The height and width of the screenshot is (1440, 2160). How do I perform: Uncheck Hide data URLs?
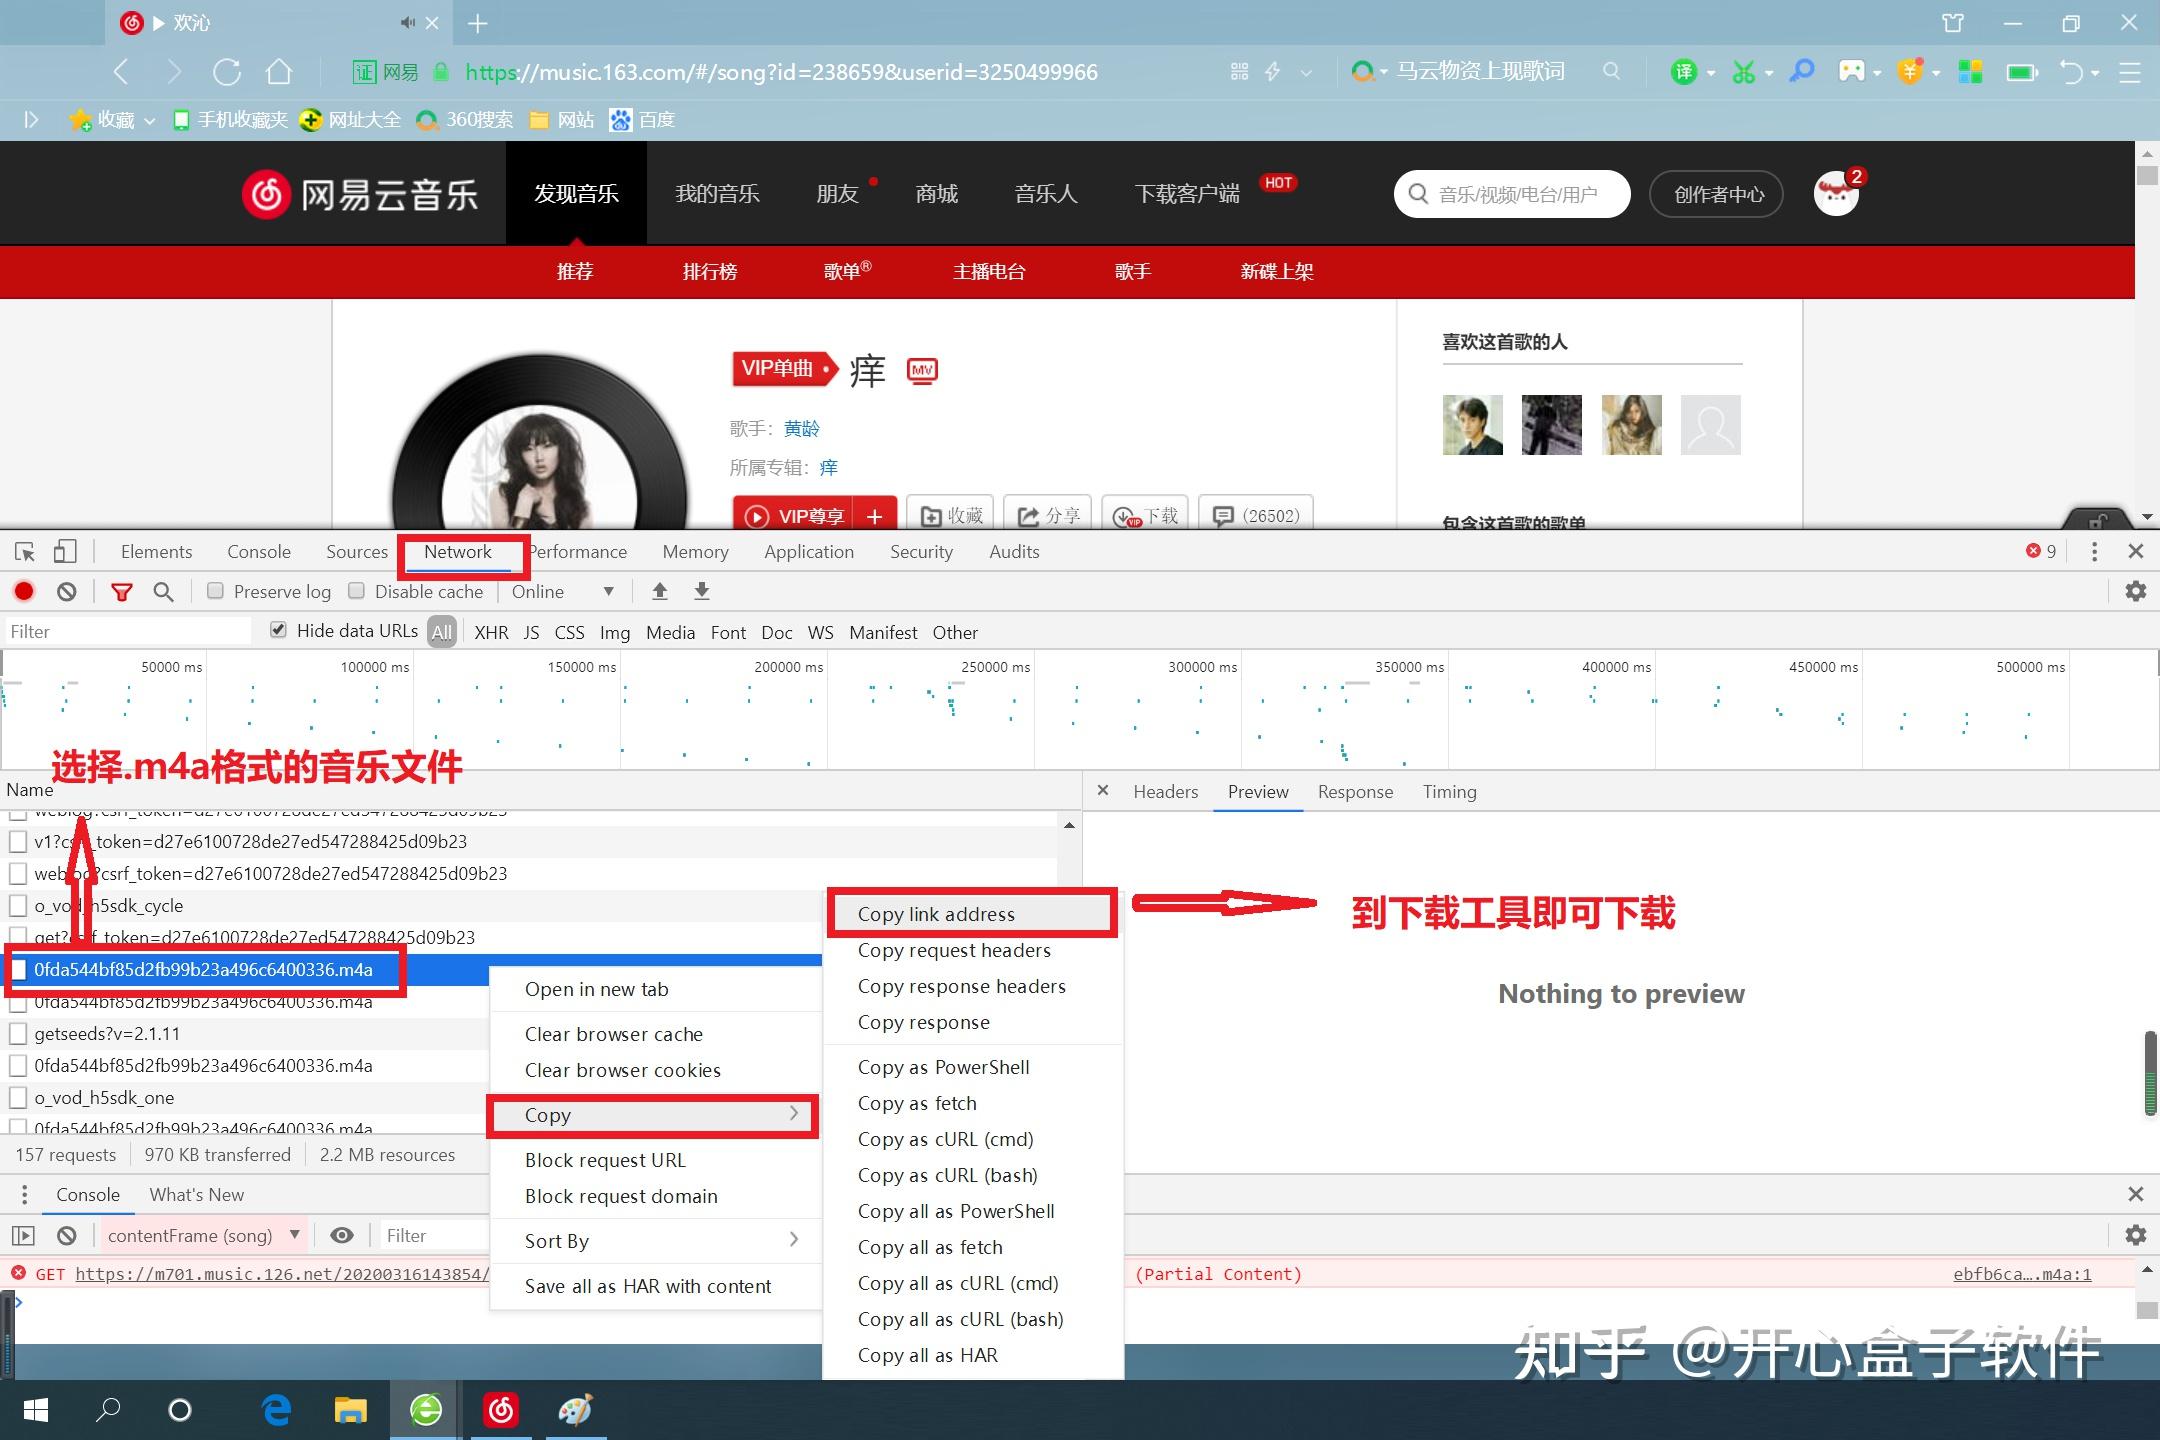click(x=278, y=629)
